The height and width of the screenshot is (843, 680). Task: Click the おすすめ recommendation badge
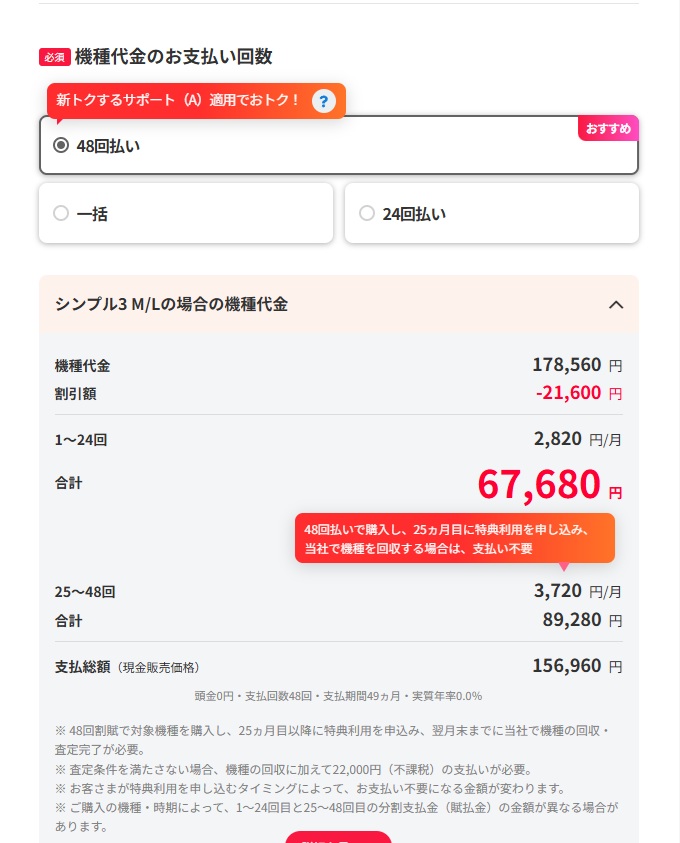coord(608,129)
